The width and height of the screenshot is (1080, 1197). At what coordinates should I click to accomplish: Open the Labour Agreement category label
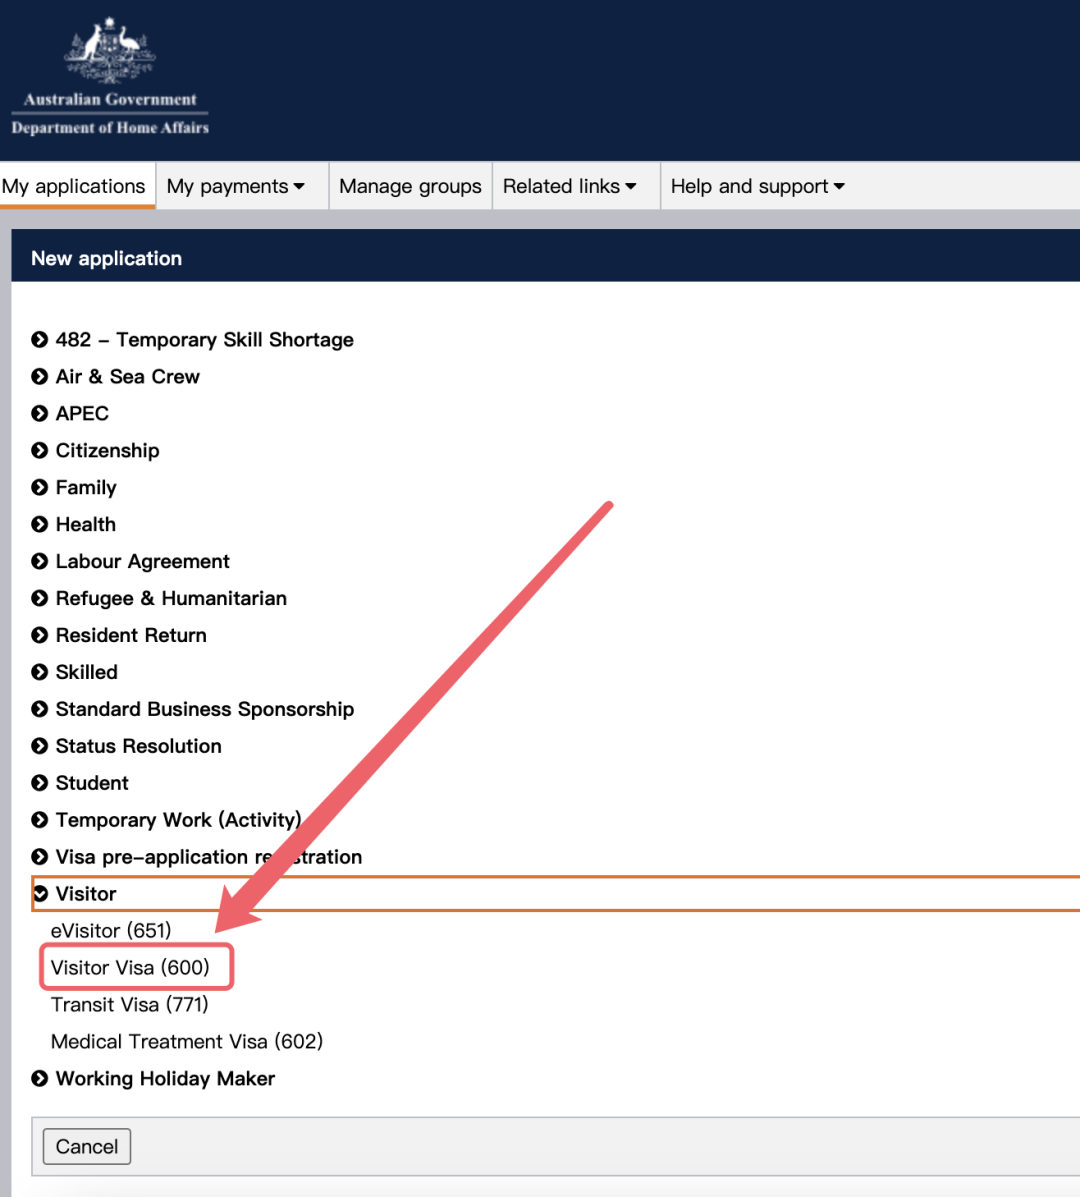click(x=143, y=562)
